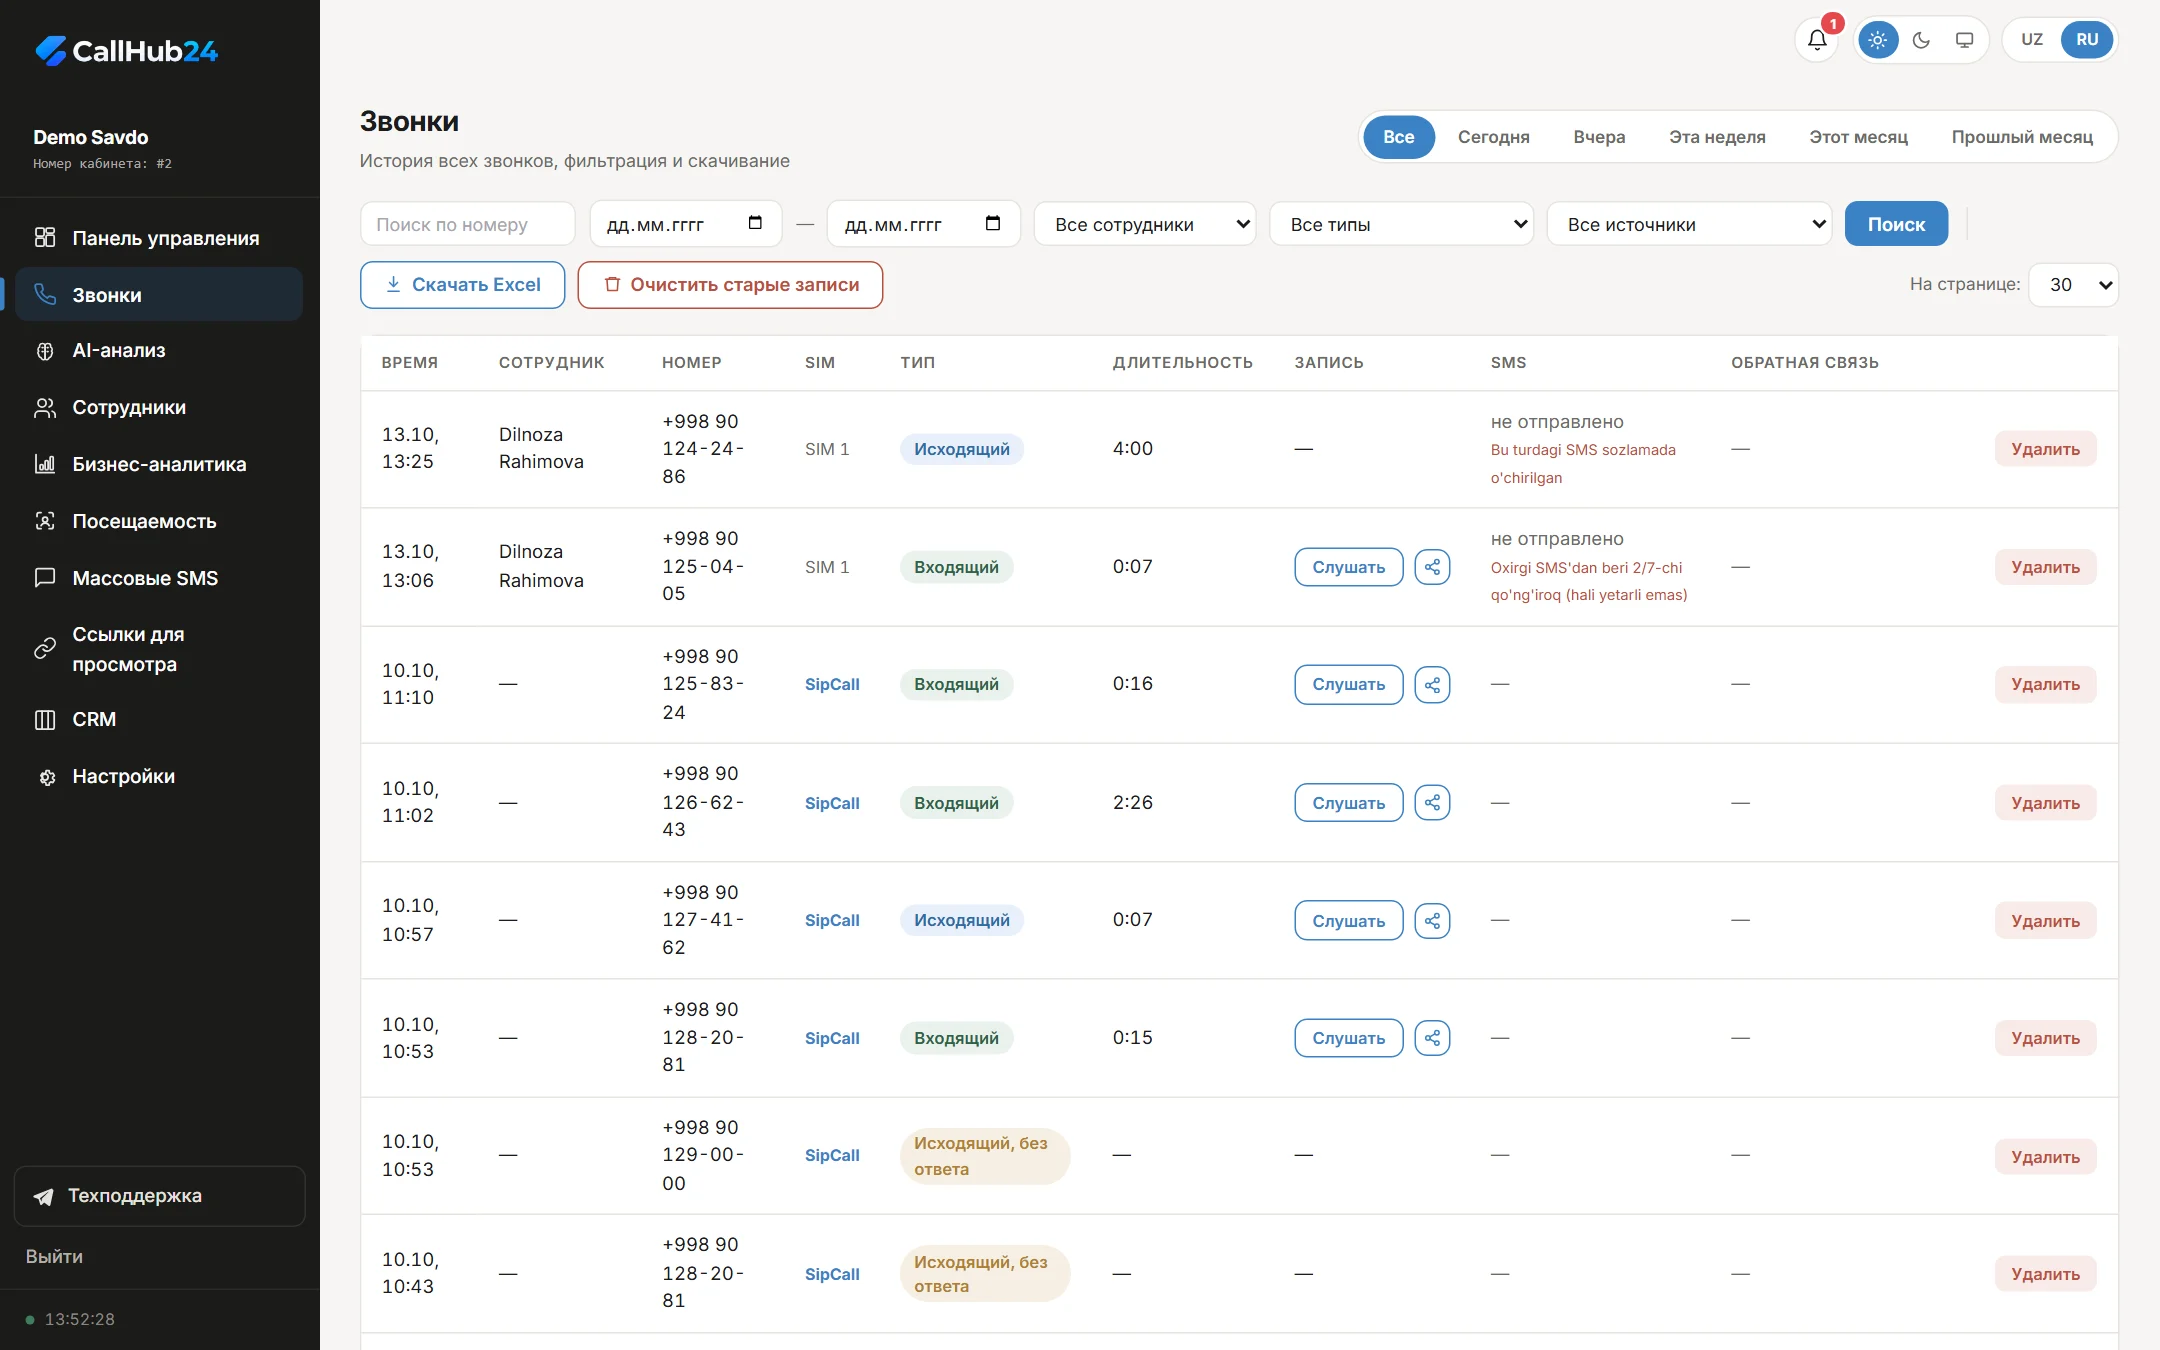Select the Сегодня period tab
This screenshot has height=1350, width=2160.
coord(1493,137)
